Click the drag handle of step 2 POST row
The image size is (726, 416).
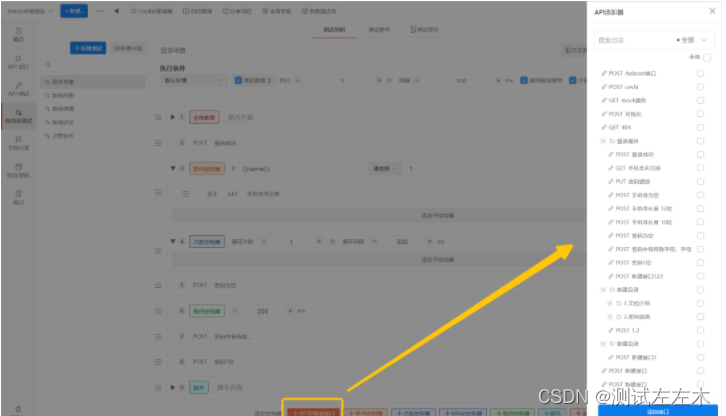(158, 143)
